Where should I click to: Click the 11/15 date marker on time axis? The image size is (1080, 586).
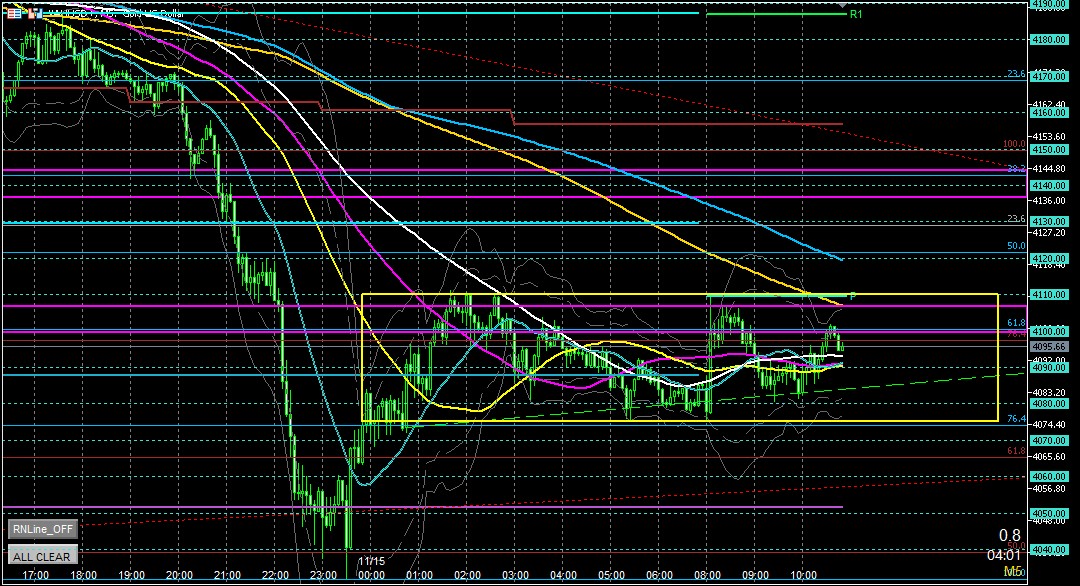372,562
